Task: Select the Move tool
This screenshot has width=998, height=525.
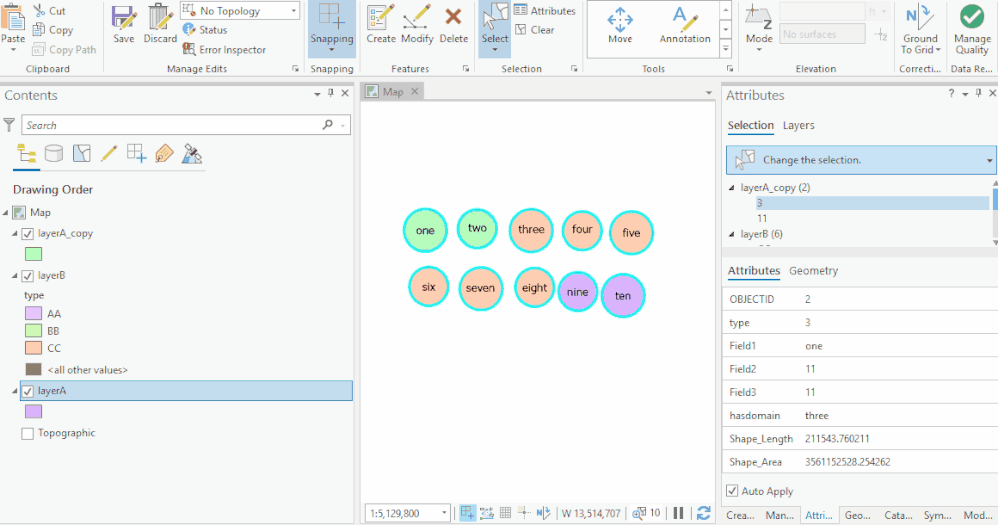Action: (x=620, y=25)
